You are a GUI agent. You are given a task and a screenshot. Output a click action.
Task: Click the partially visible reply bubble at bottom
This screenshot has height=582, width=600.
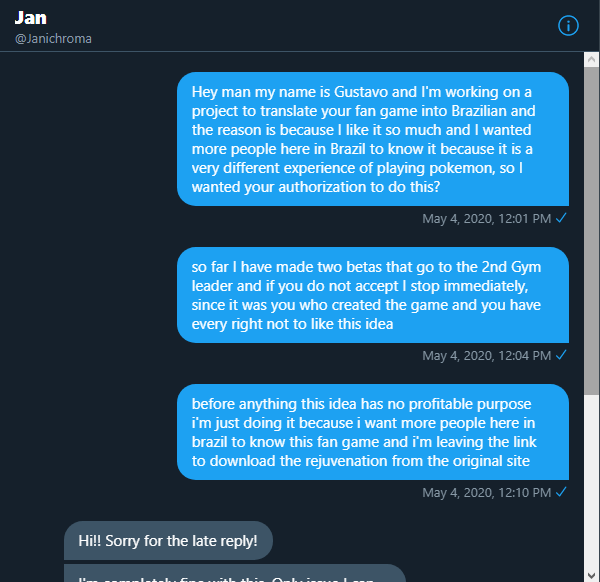235,573
